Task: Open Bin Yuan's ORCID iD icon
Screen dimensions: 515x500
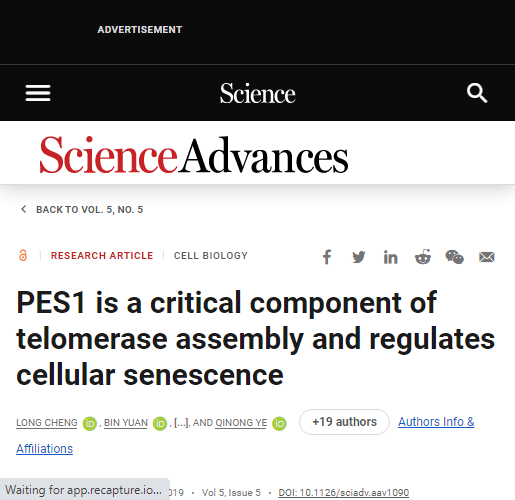Action: click(160, 424)
